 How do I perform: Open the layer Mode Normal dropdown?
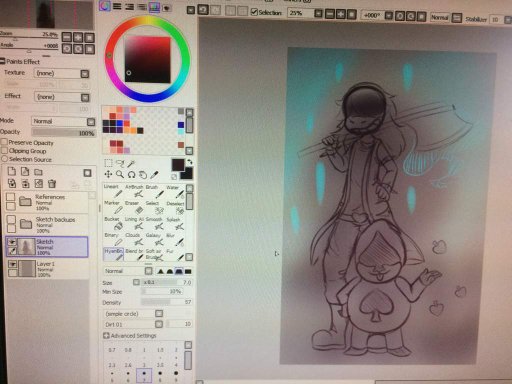tap(63, 121)
